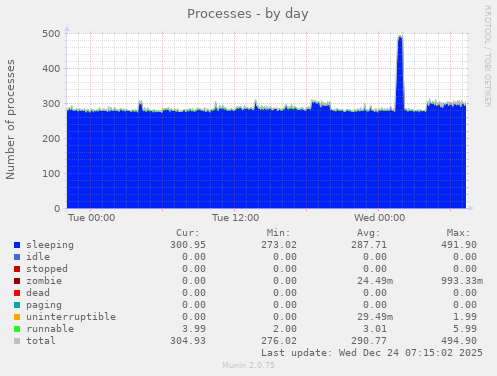
Task: Click the 200 y-axis label
Action: tap(51, 139)
